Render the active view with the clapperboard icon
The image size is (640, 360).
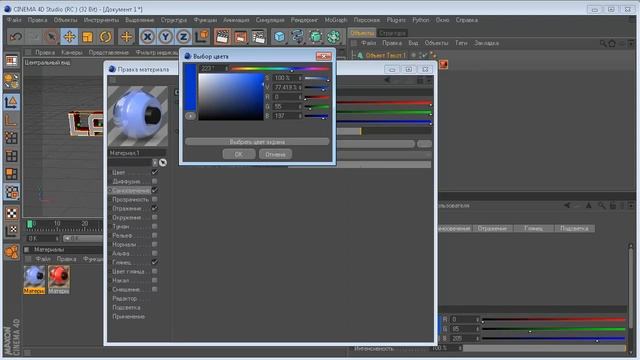[x=222, y=37]
